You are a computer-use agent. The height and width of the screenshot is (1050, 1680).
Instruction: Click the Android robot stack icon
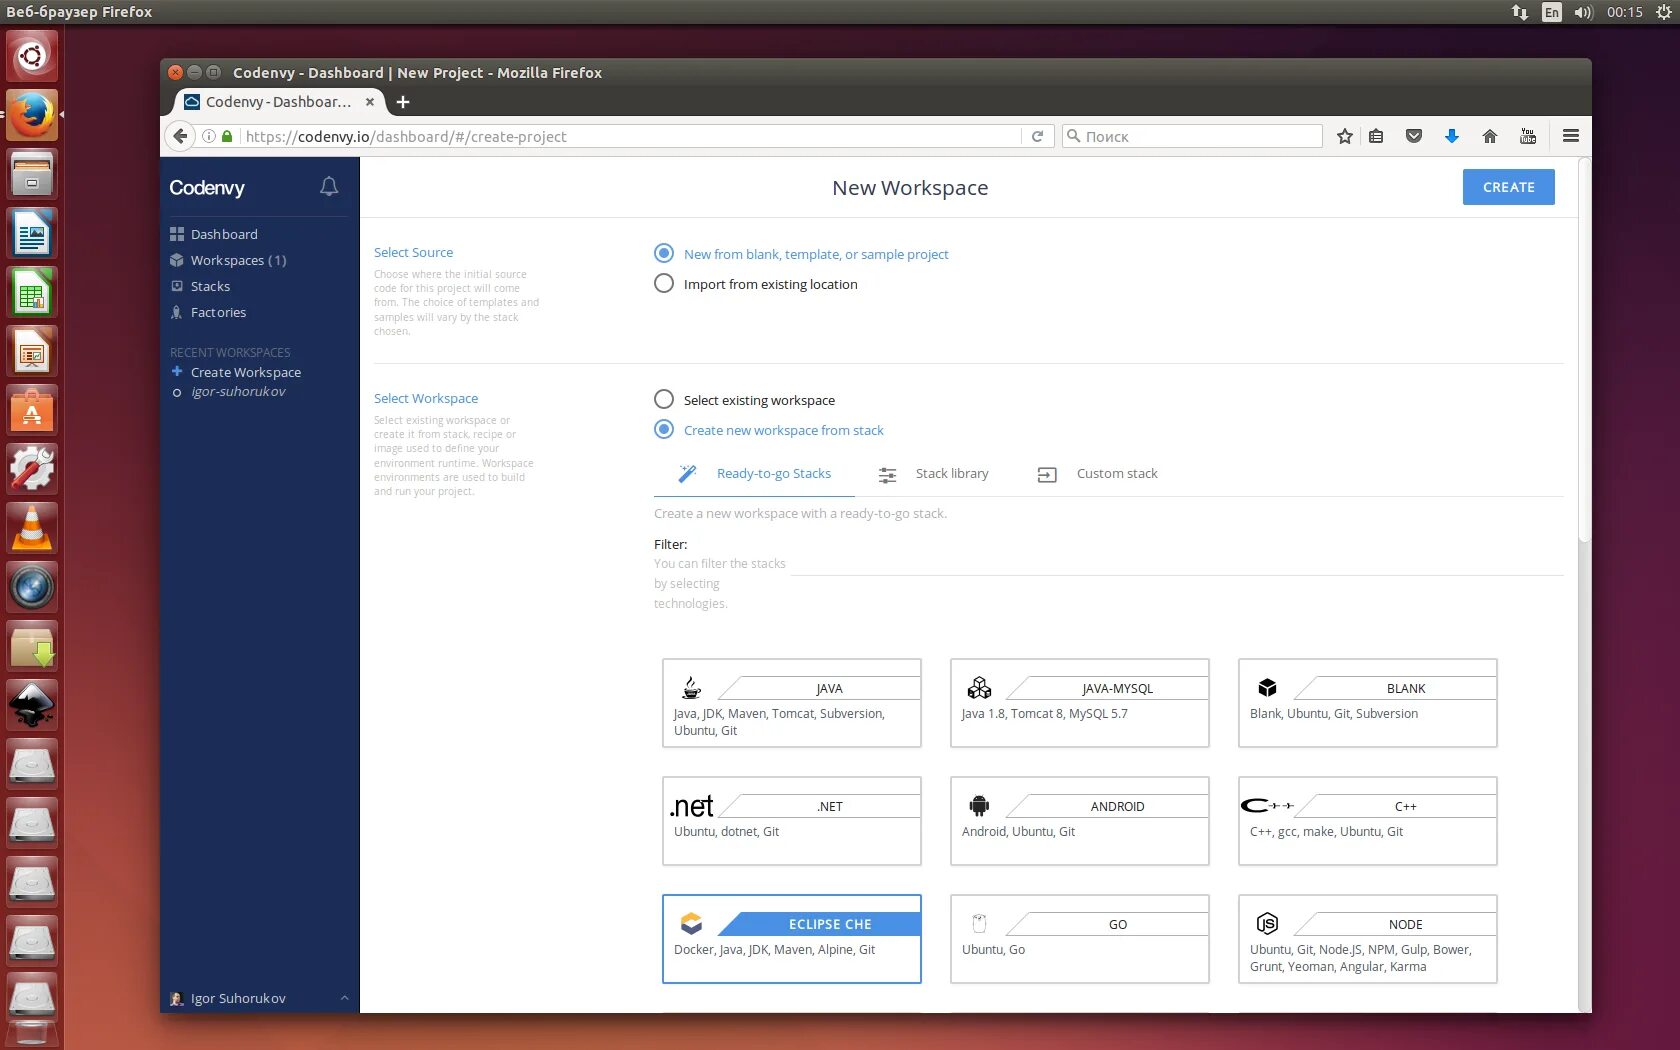pos(979,806)
